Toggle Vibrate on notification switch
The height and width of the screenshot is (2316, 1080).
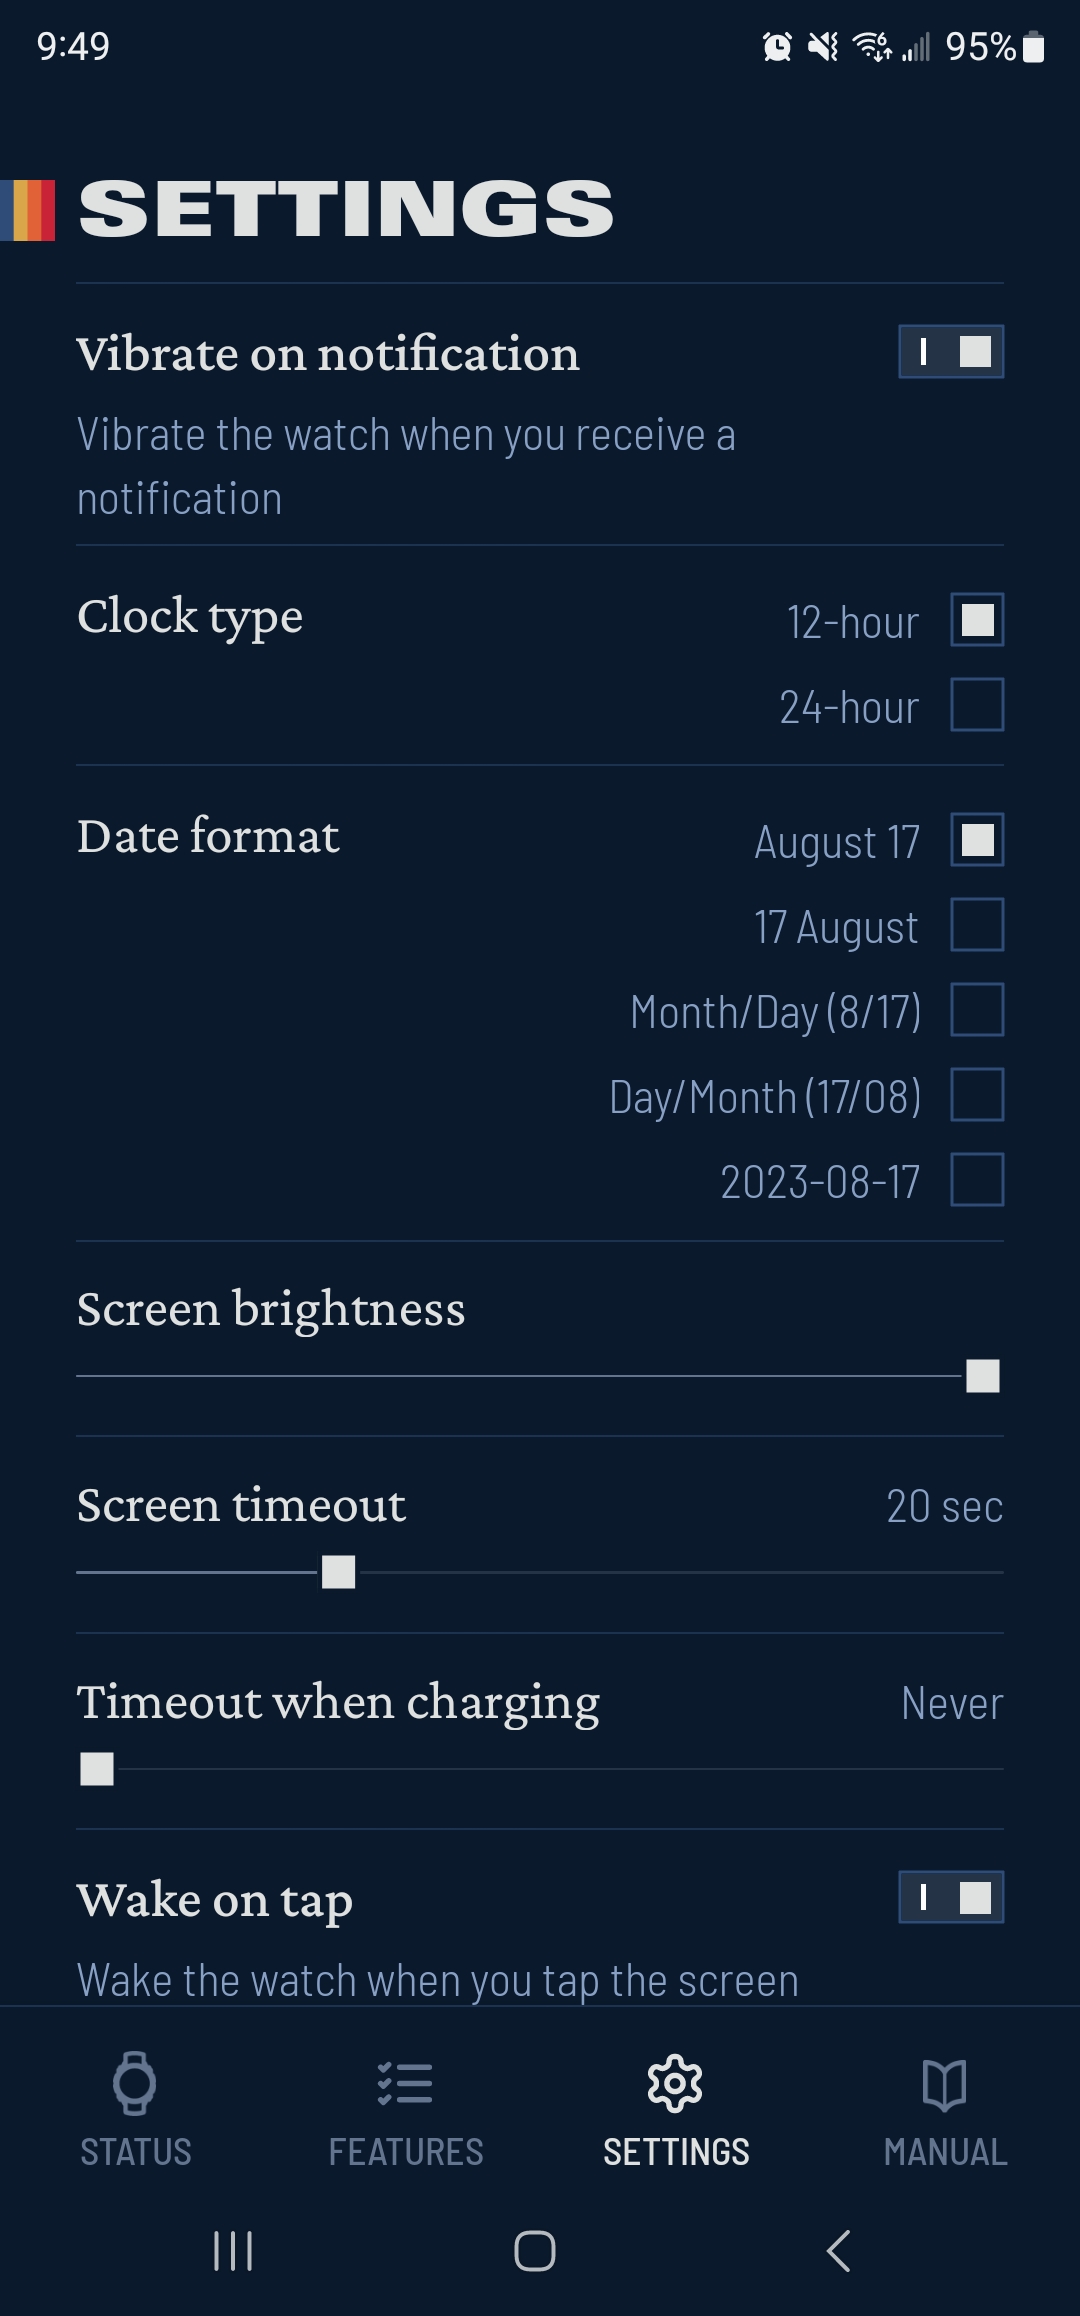(x=951, y=352)
